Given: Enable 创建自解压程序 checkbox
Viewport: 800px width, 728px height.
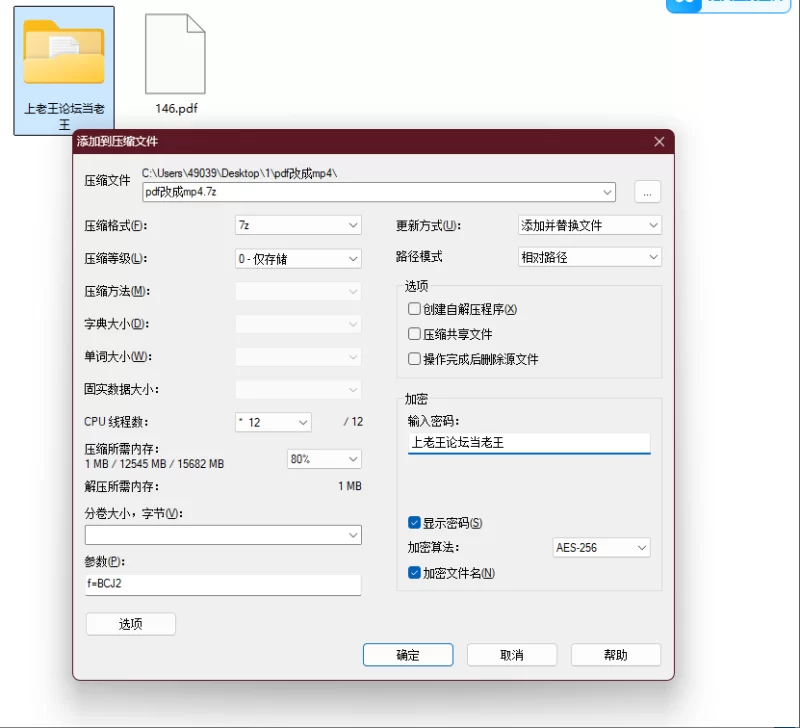Looking at the screenshot, I should 414,309.
